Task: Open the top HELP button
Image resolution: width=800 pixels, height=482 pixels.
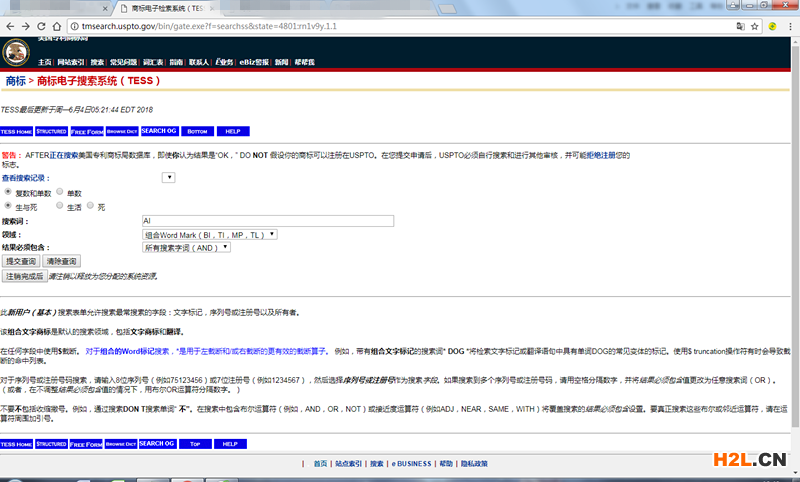Action: [x=233, y=132]
